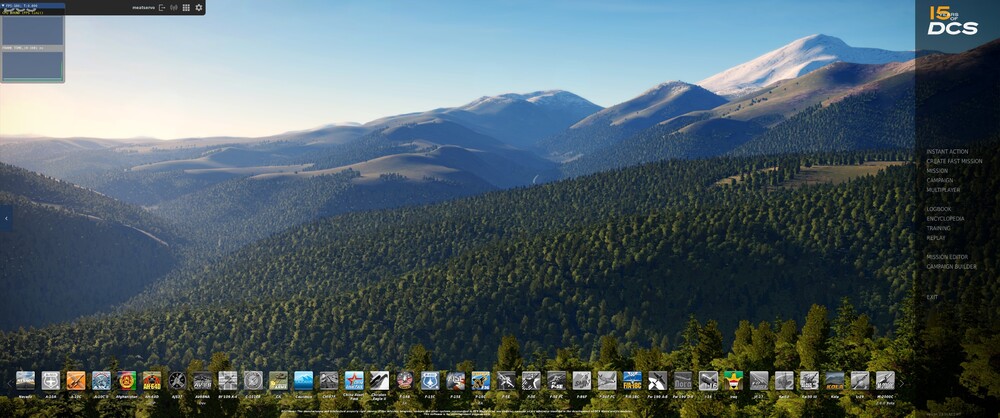Open the ENCYCLOPEDIA
Viewport: 1000px width, 418px height.
945,219
